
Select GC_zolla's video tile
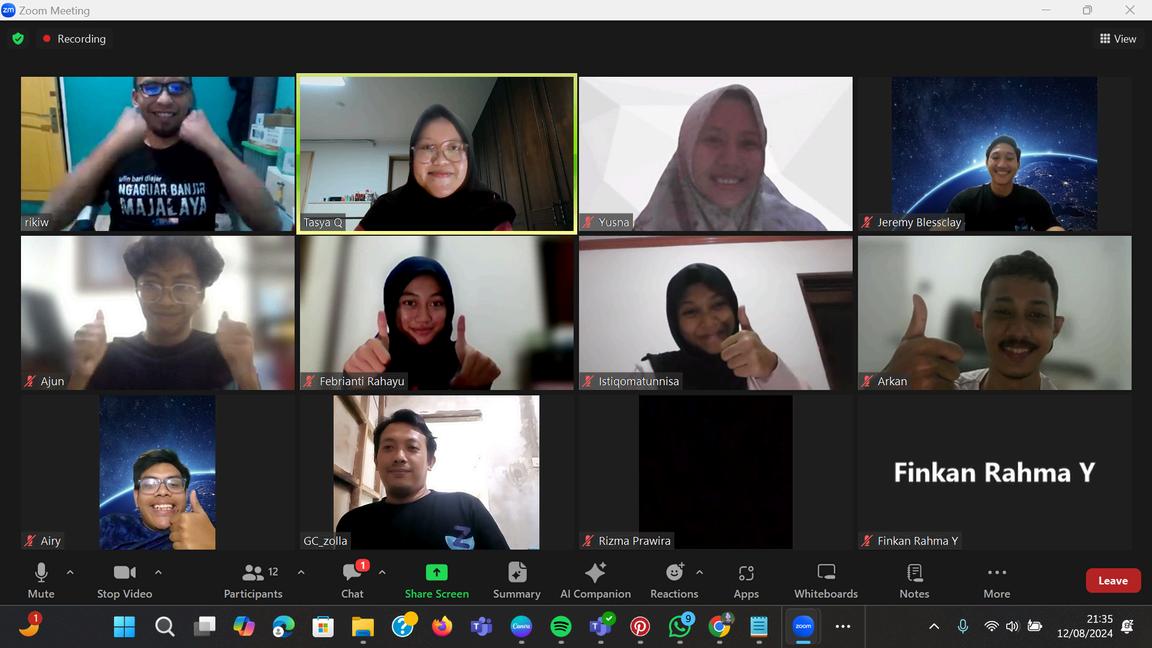436,472
